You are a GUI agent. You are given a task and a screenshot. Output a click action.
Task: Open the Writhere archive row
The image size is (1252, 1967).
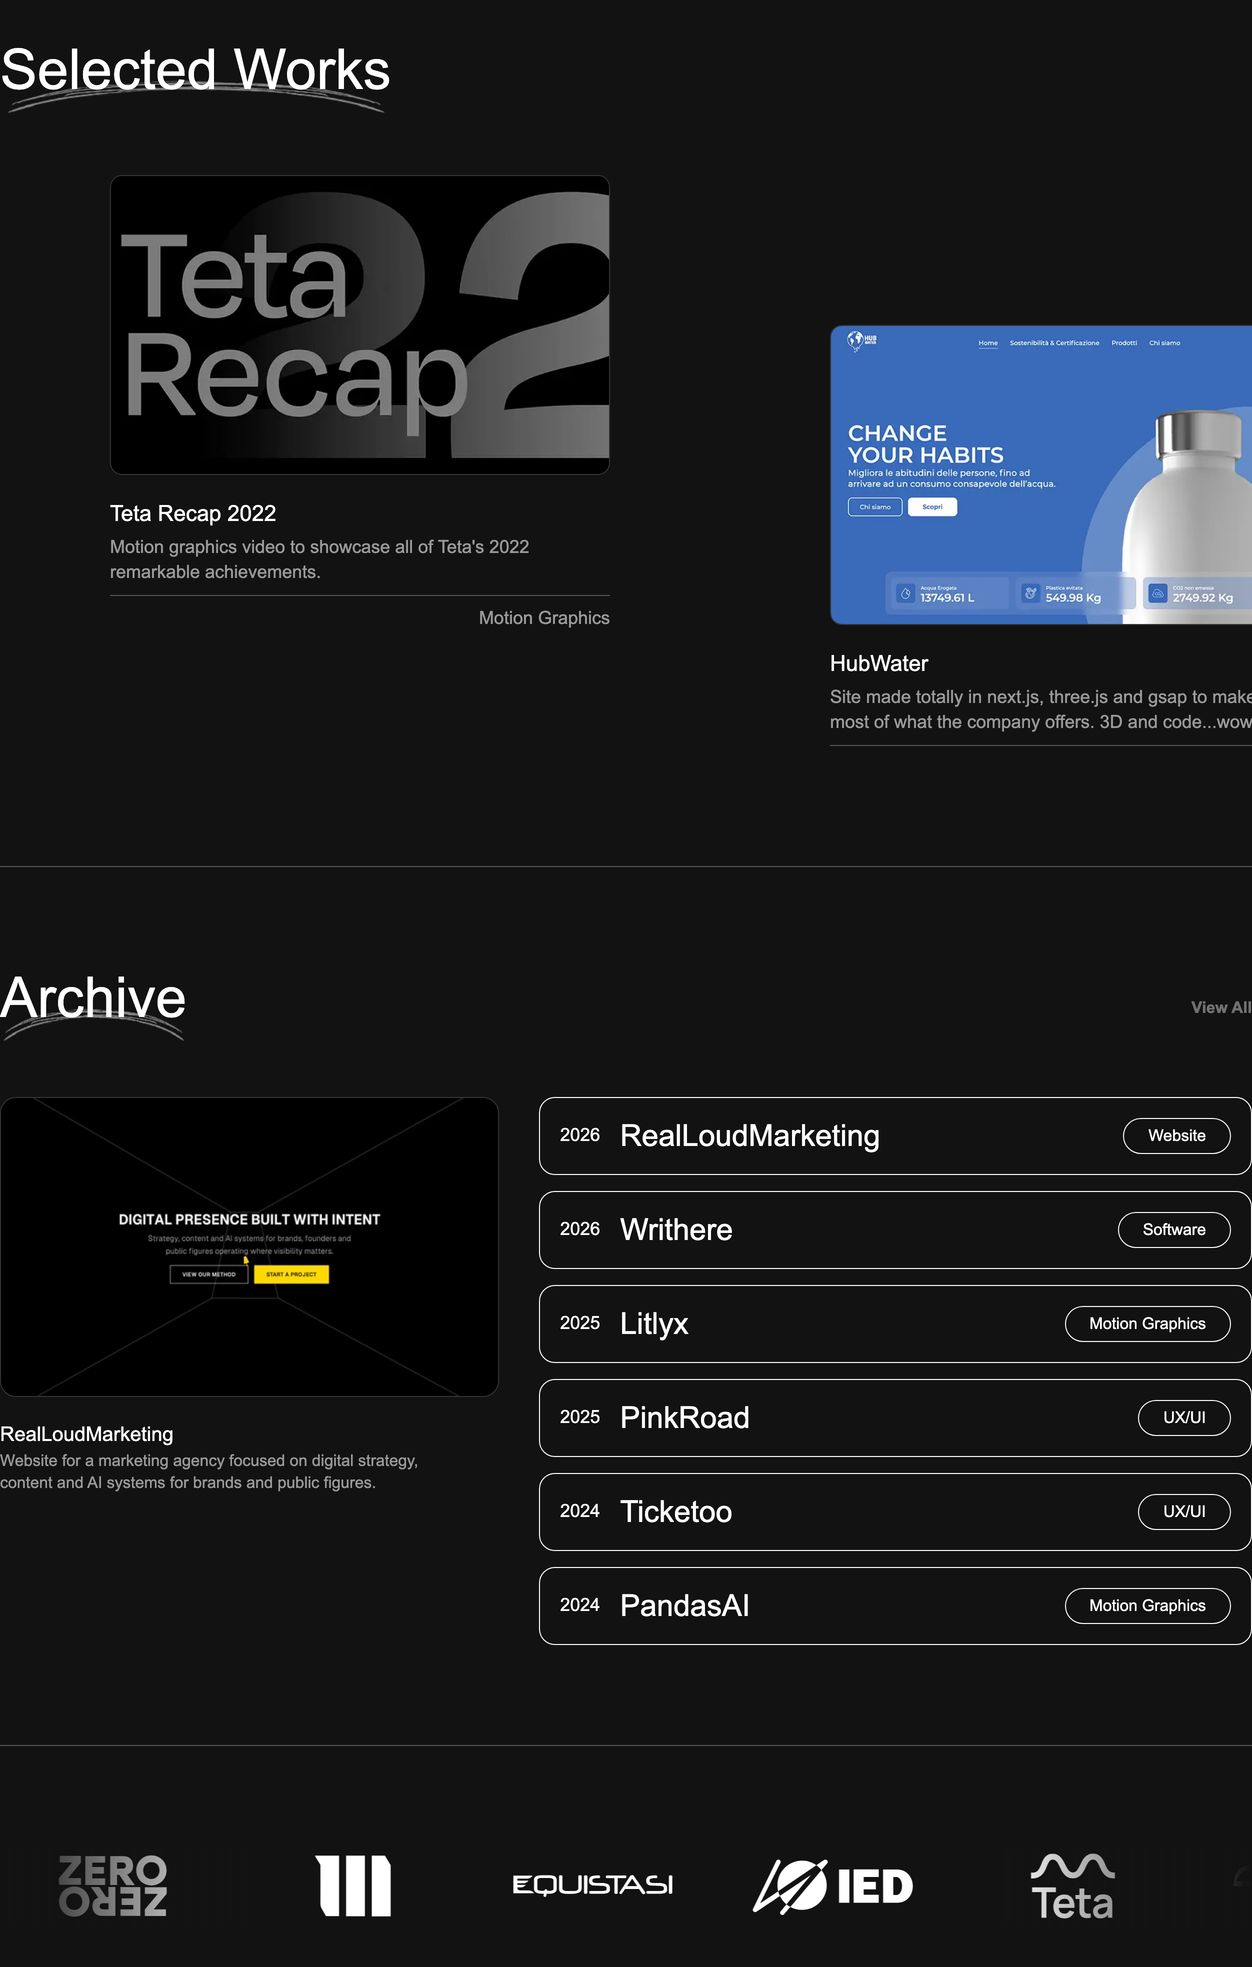(x=895, y=1230)
